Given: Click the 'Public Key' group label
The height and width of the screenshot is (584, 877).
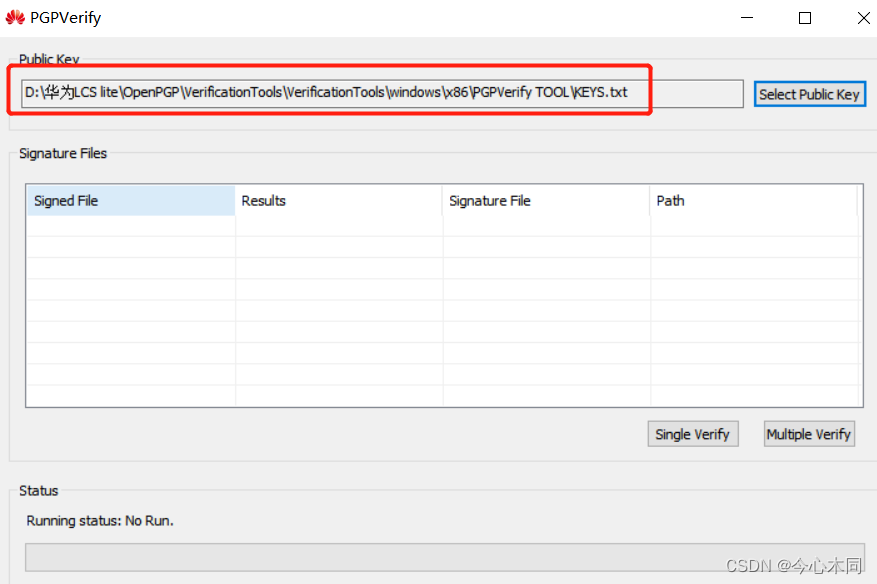Looking at the screenshot, I should pos(49,59).
